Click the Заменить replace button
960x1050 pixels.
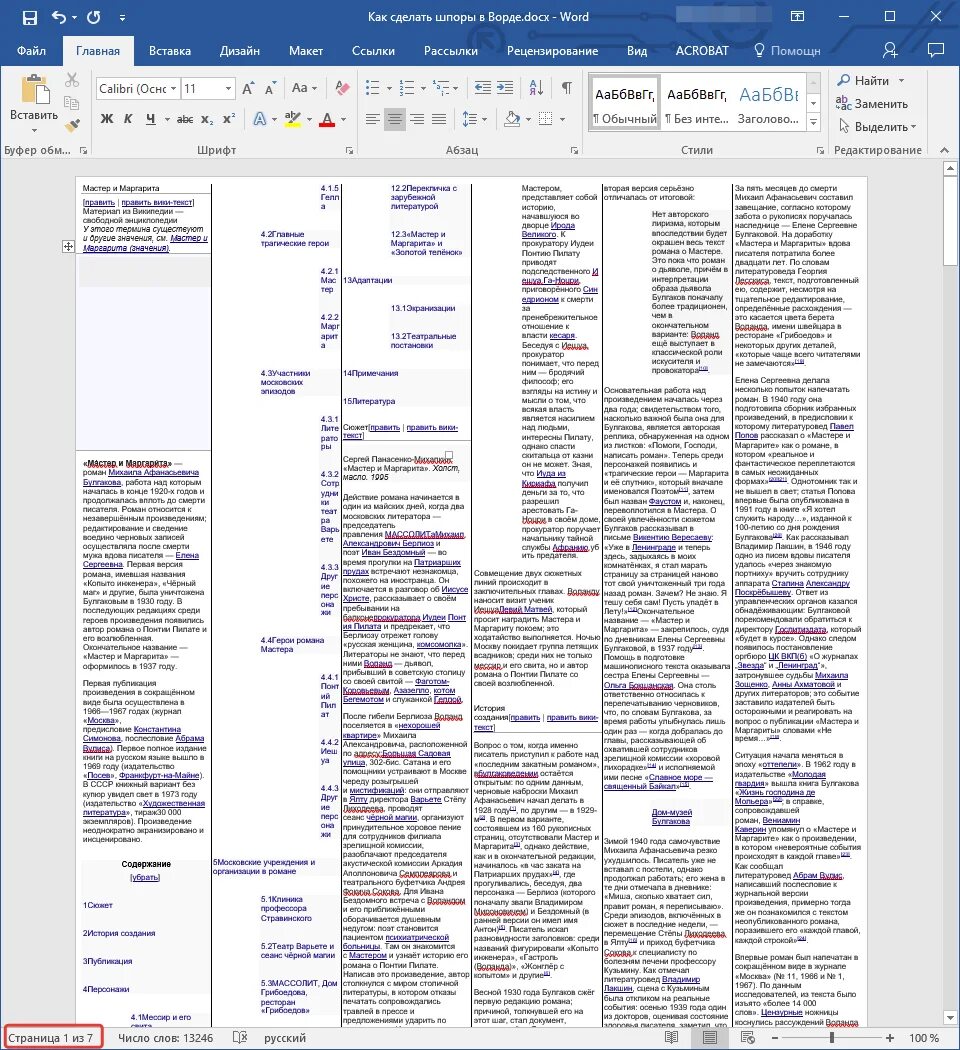coord(872,104)
